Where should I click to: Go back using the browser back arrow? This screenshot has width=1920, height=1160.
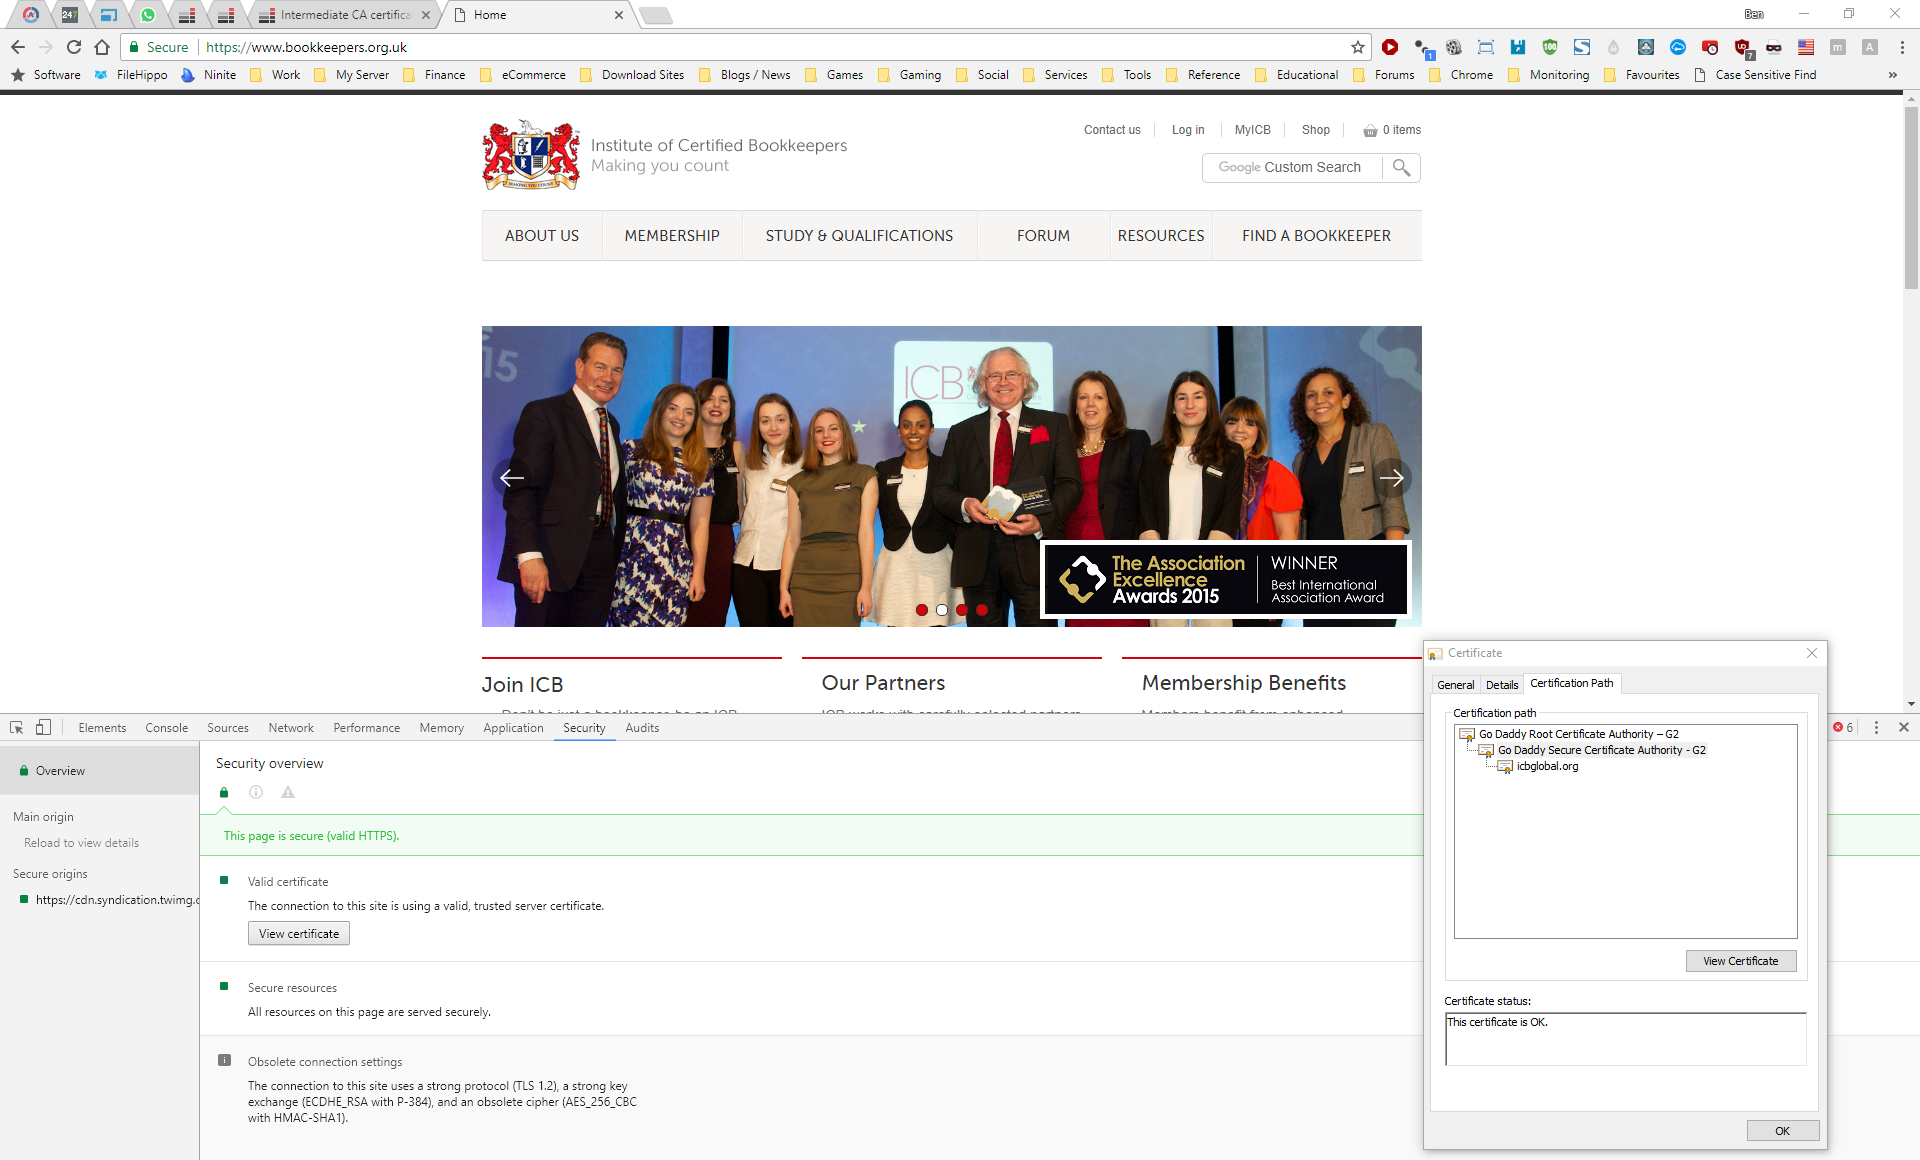click(x=18, y=47)
